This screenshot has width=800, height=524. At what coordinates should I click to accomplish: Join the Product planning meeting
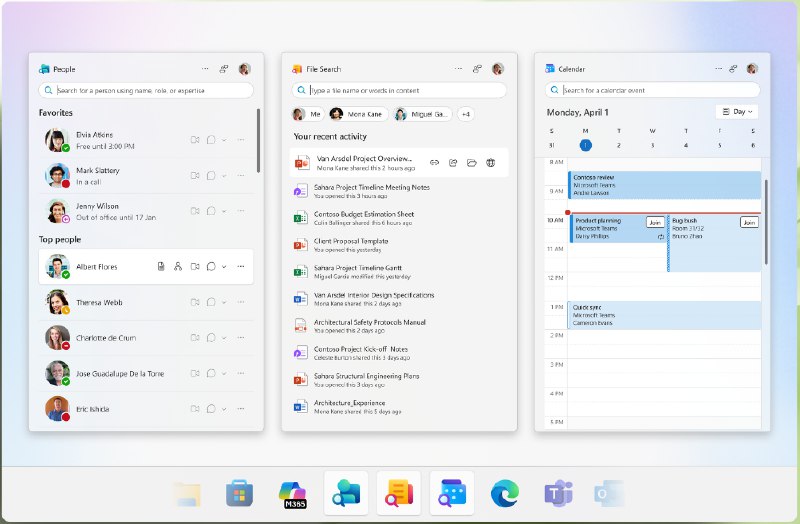(x=655, y=222)
